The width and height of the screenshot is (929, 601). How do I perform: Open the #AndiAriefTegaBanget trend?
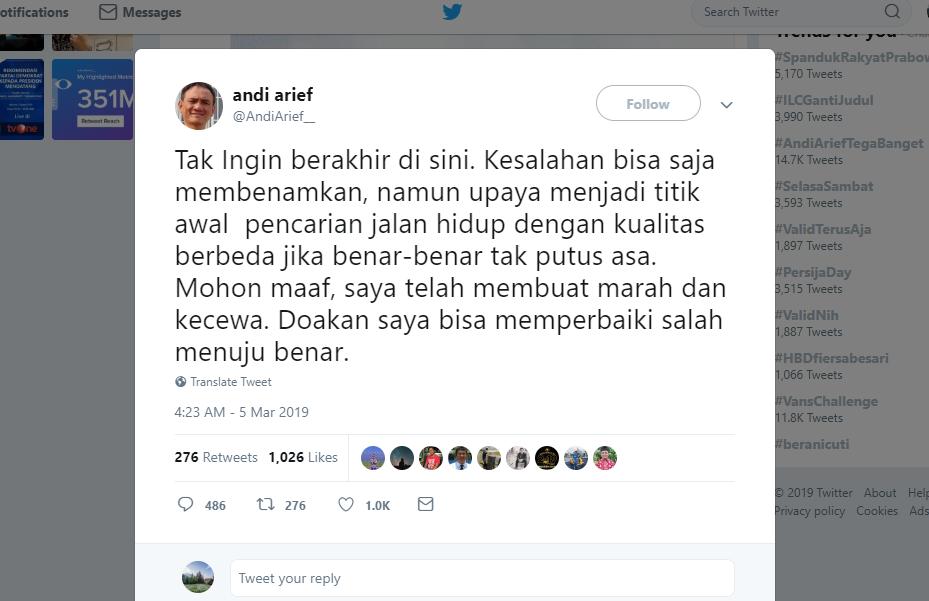tap(850, 143)
